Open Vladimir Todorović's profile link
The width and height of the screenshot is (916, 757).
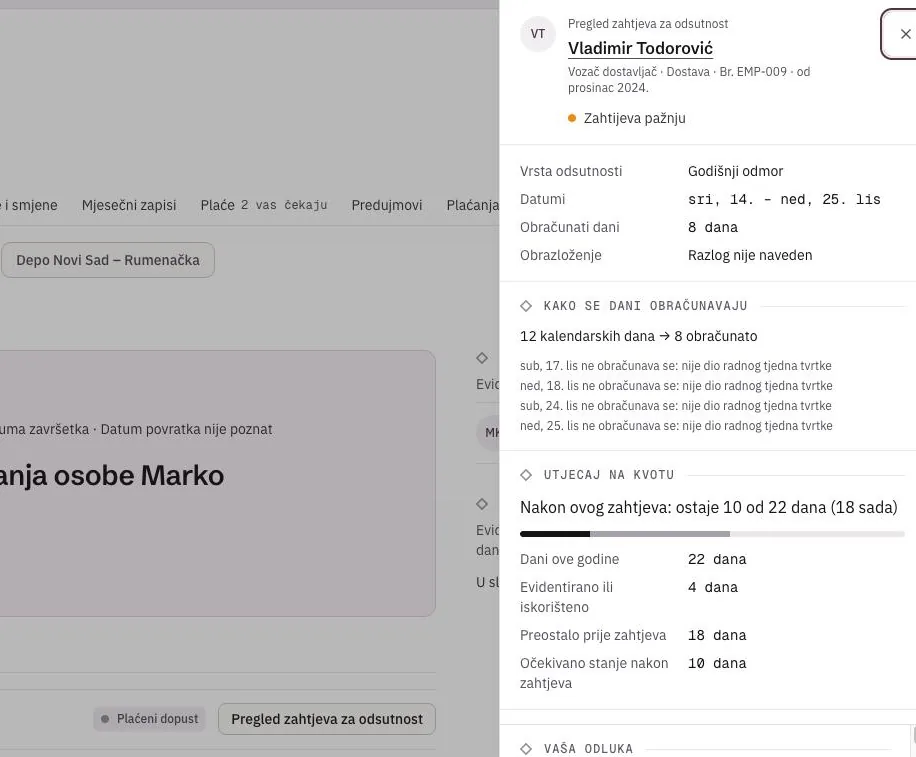click(x=640, y=48)
